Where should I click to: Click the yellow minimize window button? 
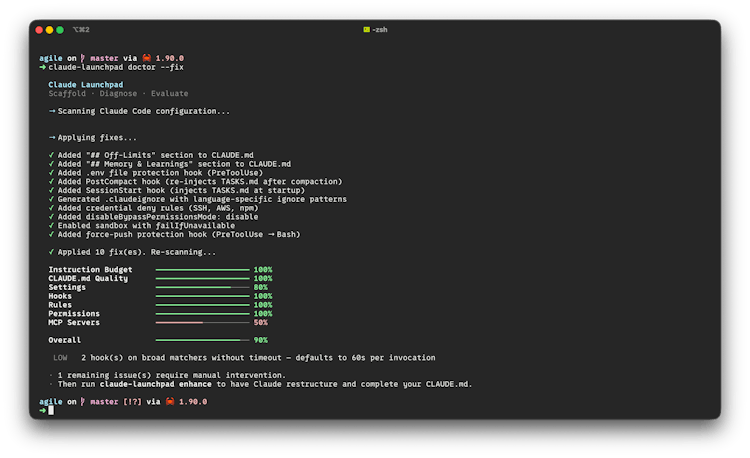pos(49,30)
